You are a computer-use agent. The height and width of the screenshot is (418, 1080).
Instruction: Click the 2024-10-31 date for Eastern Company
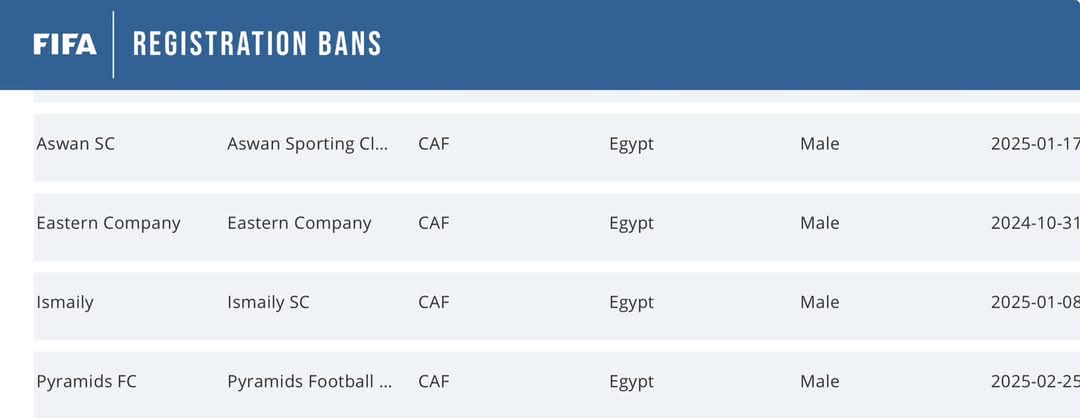coord(1035,223)
